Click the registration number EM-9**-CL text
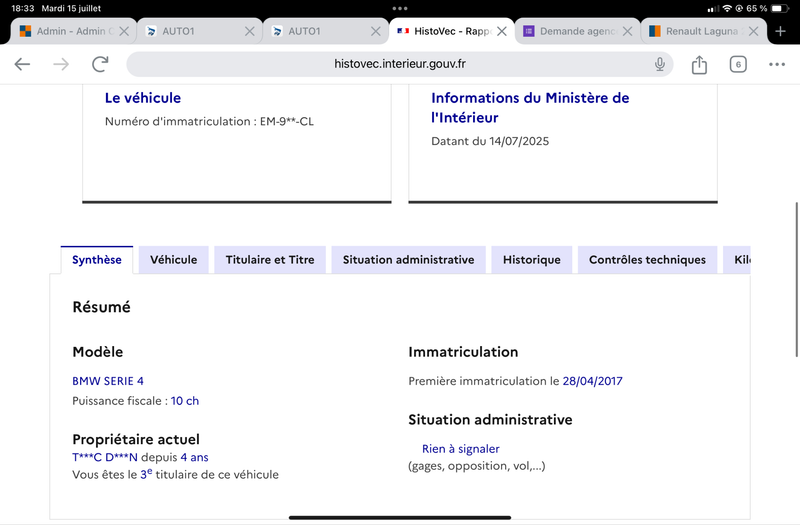Image resolution: width=800 pixels, height=525 pixels. 287,121
